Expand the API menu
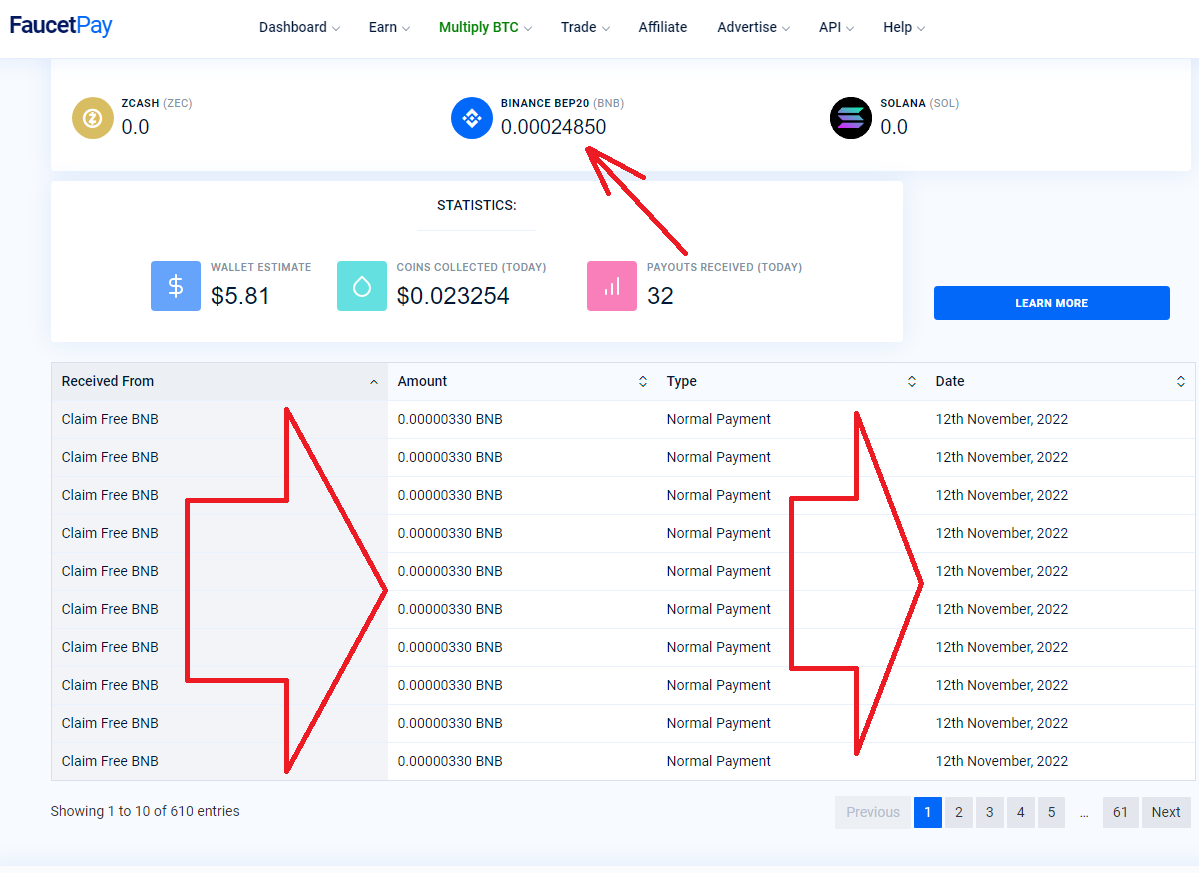This screenshot has height=873, width=1199. 837,28
